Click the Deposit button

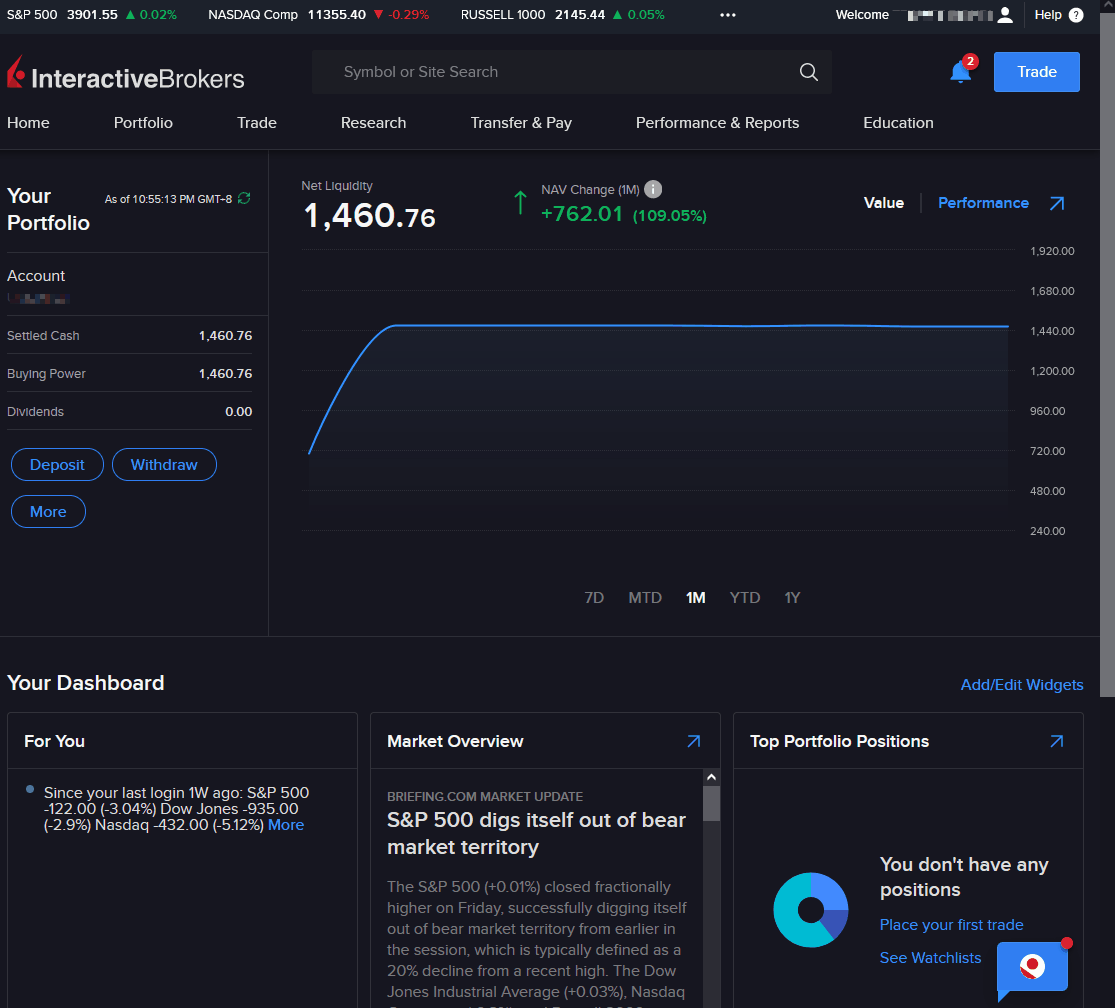(x=57, y=464)
